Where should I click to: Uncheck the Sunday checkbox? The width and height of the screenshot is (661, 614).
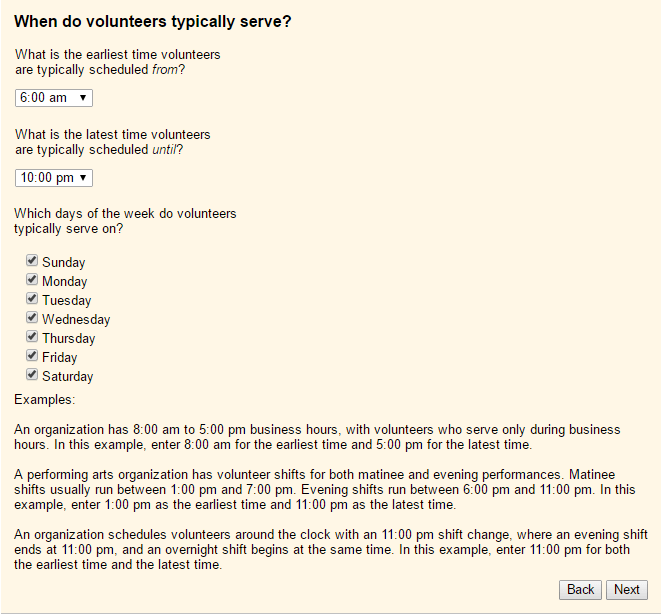click(x=32, y=261)
